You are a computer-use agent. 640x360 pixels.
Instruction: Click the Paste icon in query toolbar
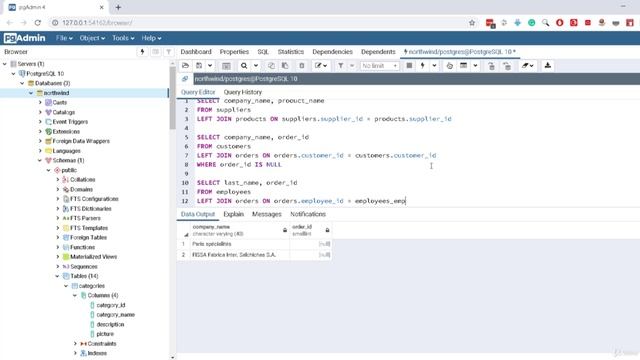(285, 66)
